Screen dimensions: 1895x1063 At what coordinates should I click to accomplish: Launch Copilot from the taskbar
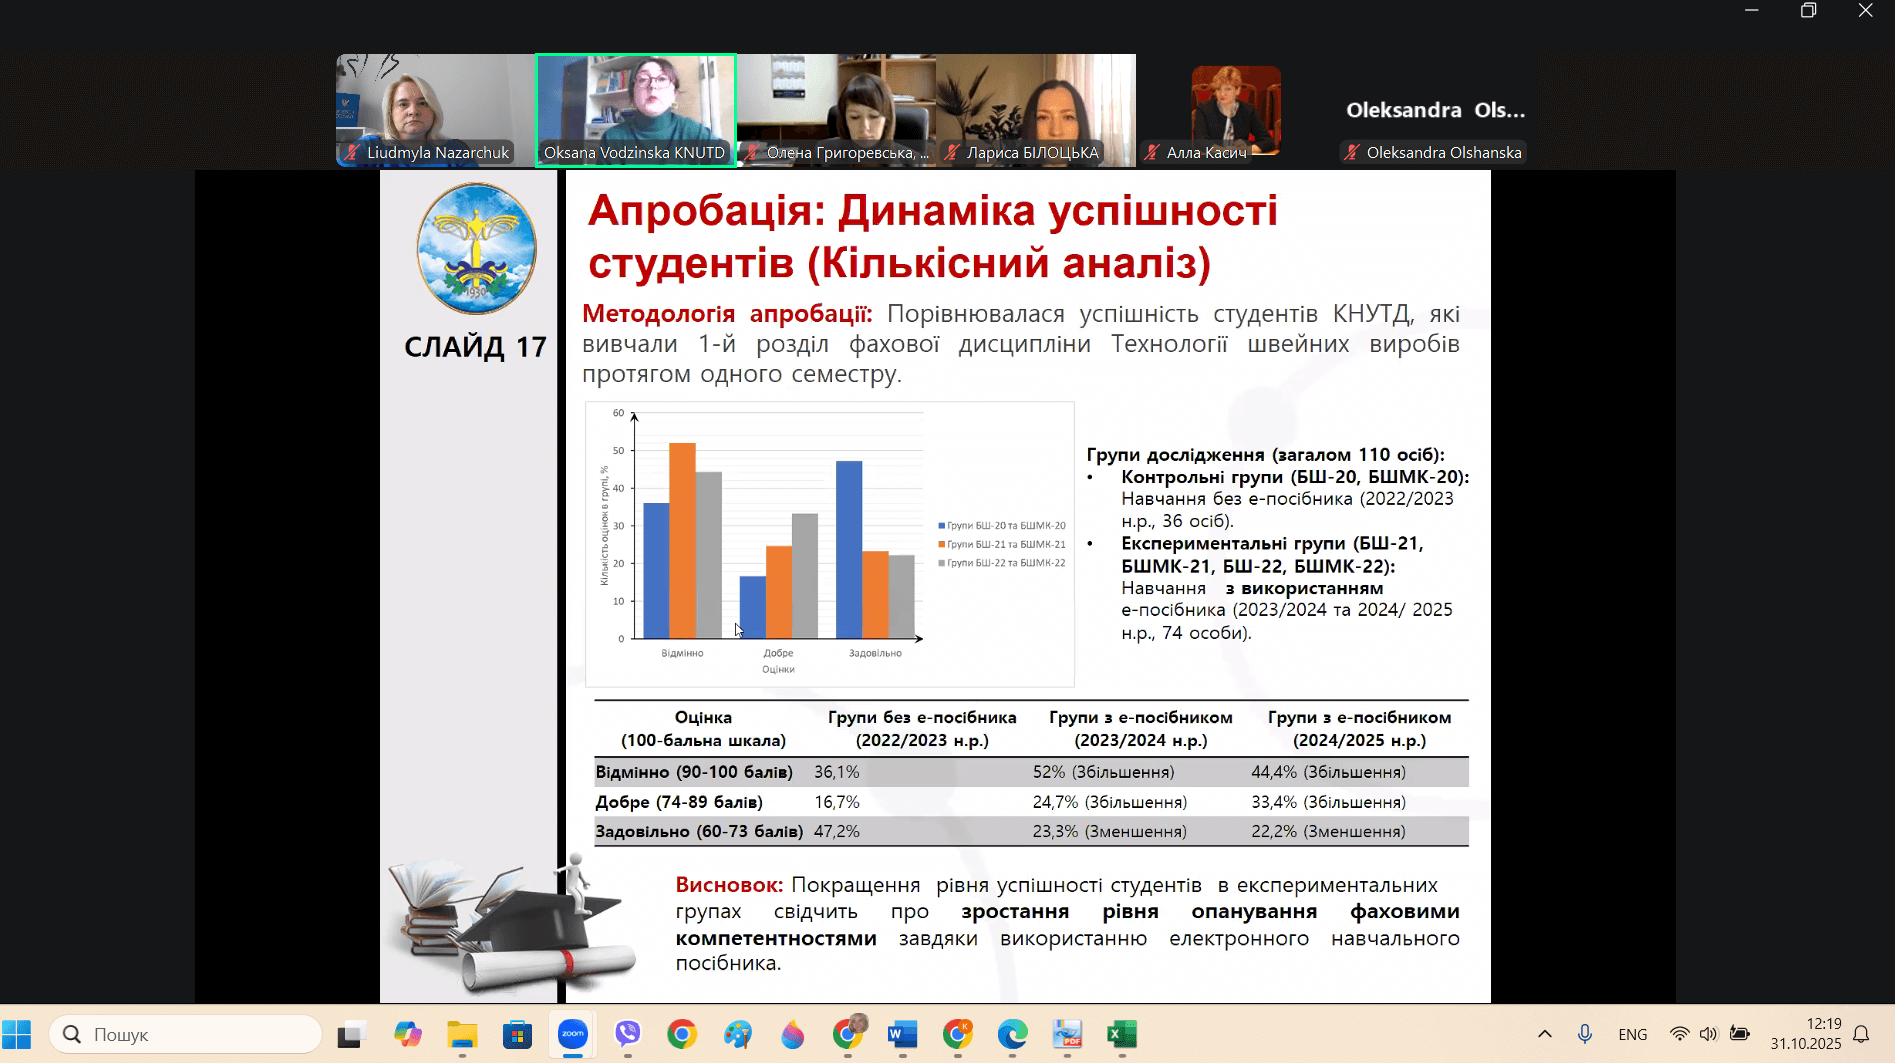click(407, 1035)
